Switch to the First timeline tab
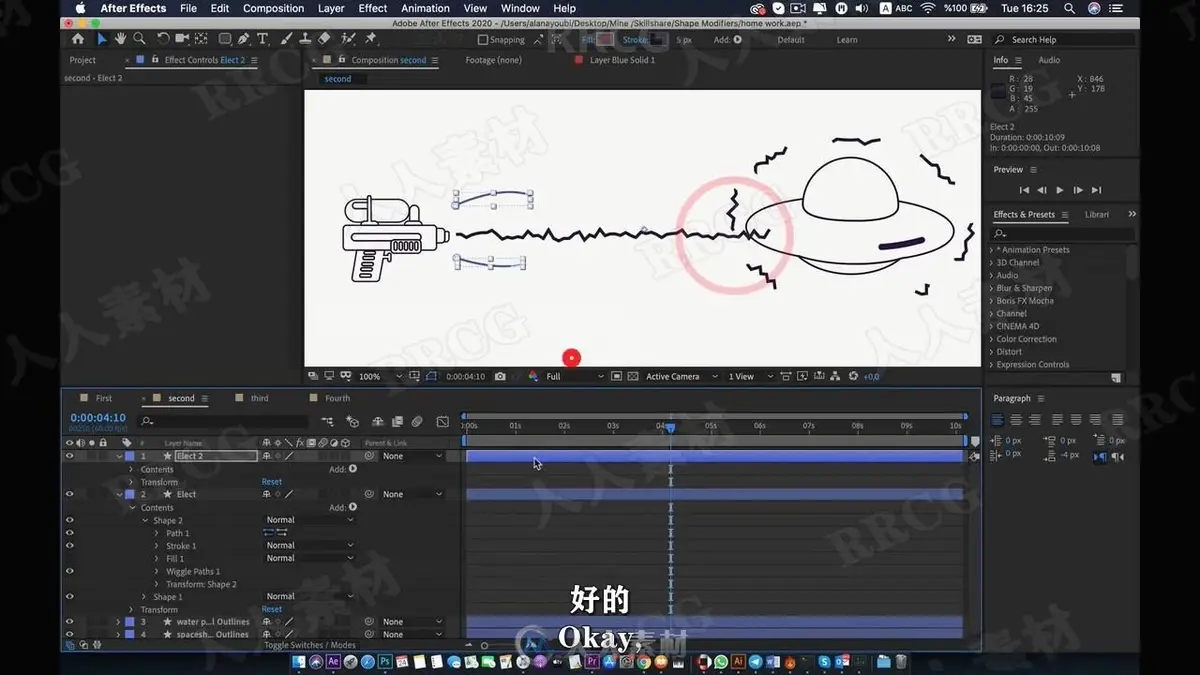 [x=104, y=398]
